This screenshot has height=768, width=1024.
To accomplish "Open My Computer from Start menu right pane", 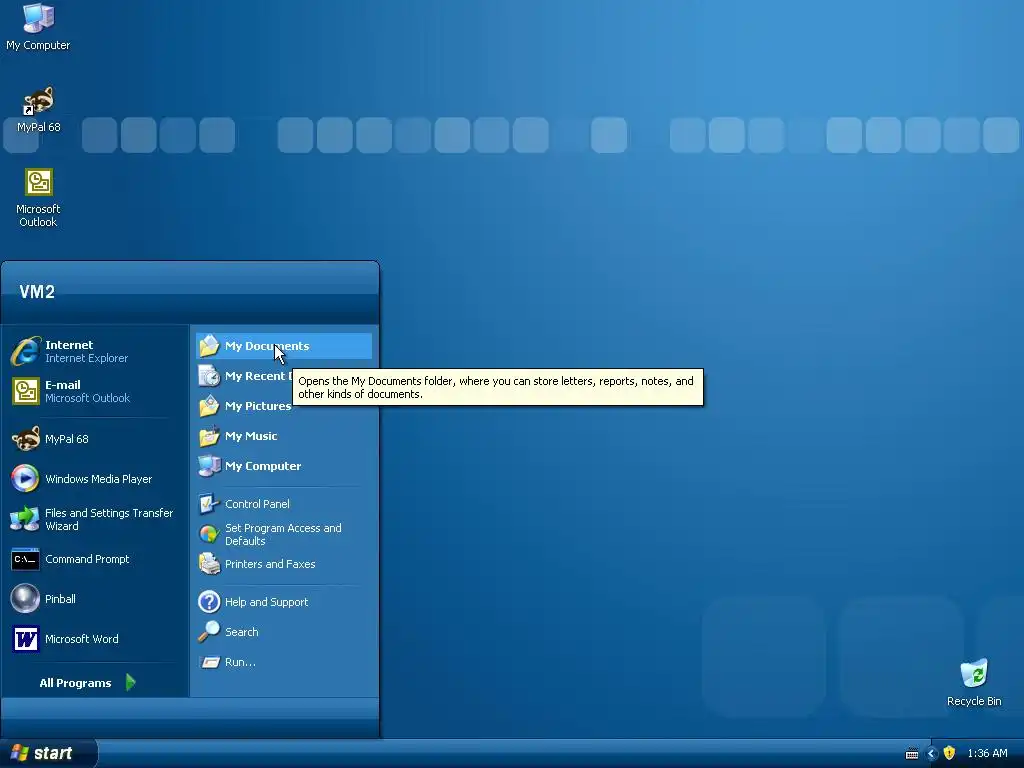I will [x=284, y=466].
